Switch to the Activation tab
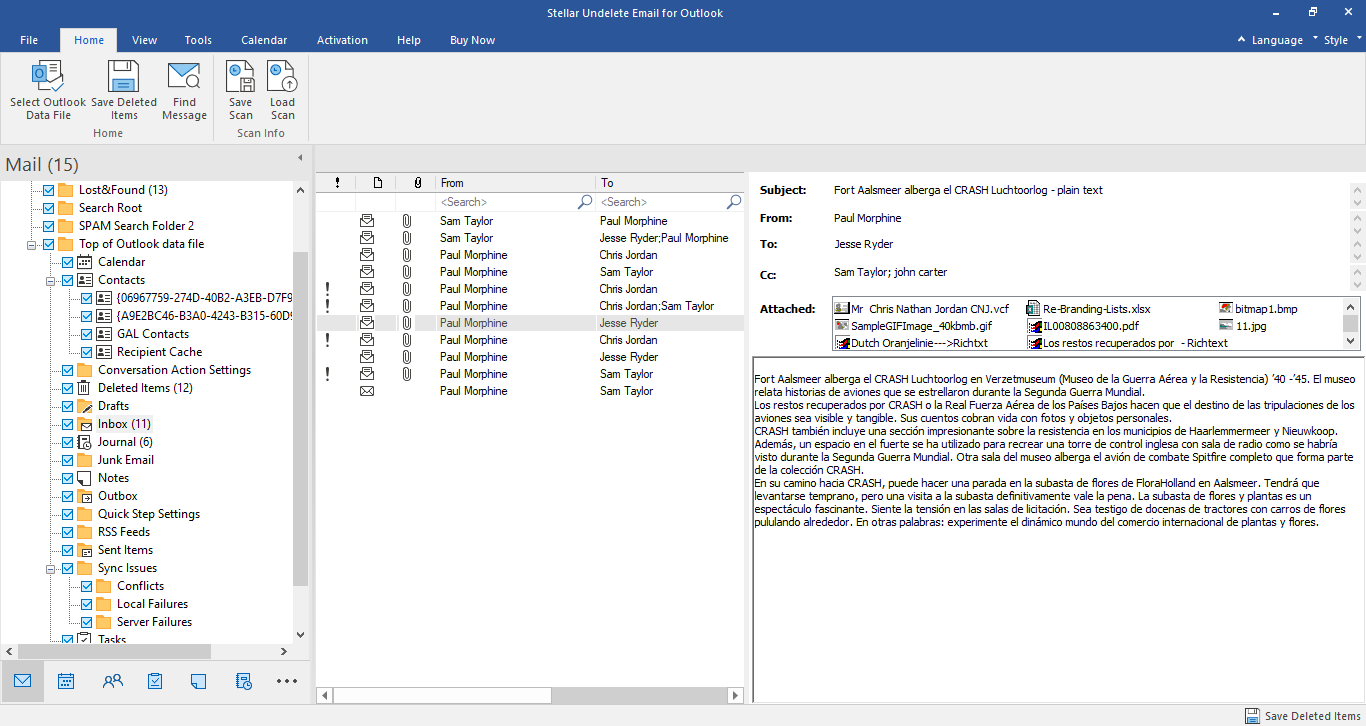 click(x=342, y=40)
